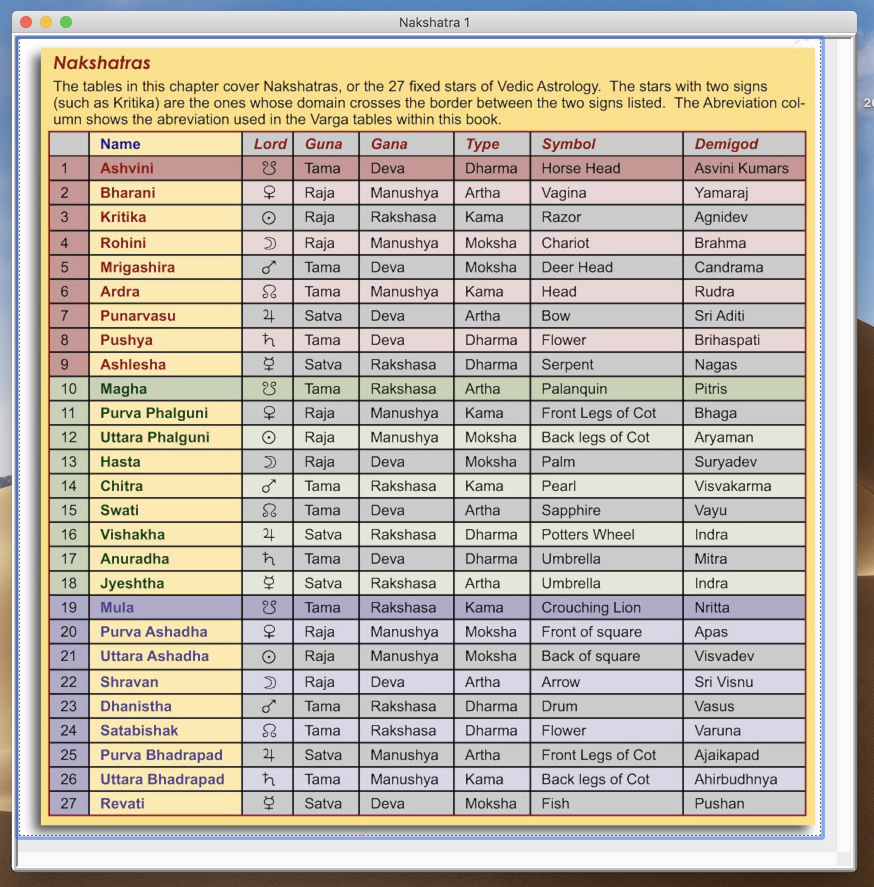Click the Nakshatras chapter heading
The image size is (874, 887).
101,63
